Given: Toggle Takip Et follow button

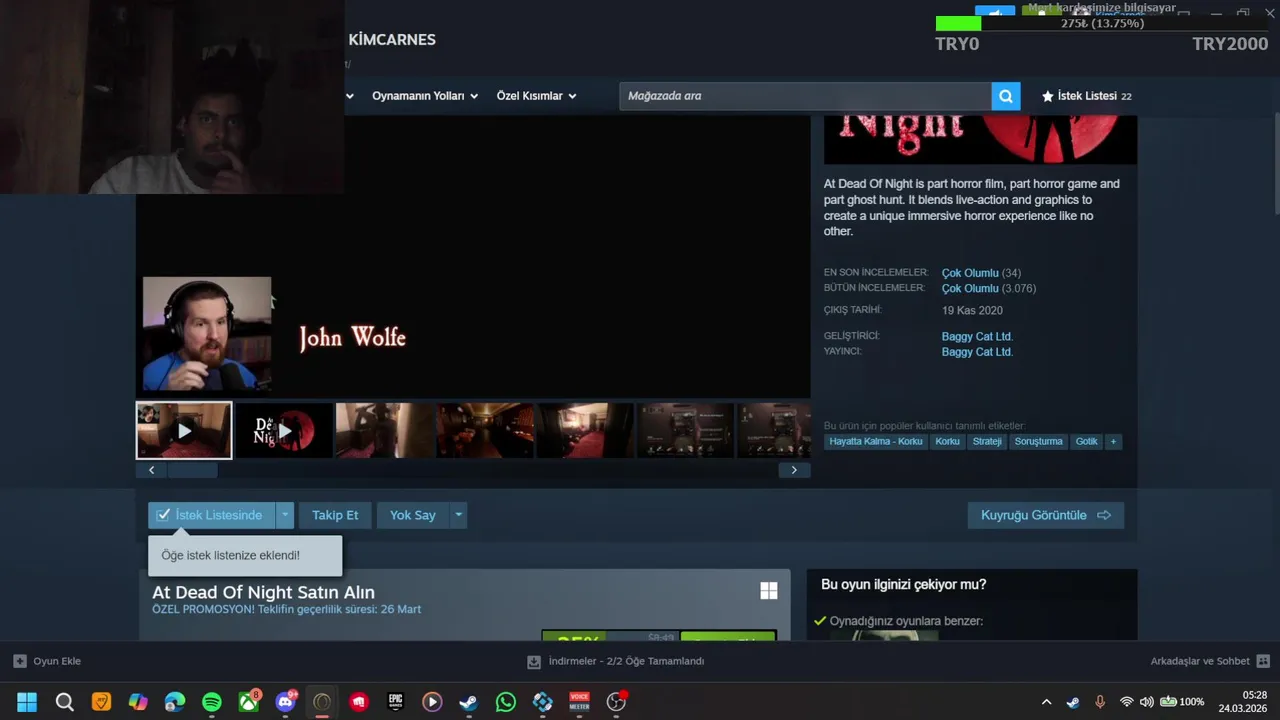Looking at the screenshot, I should click(x=335, y=515).
